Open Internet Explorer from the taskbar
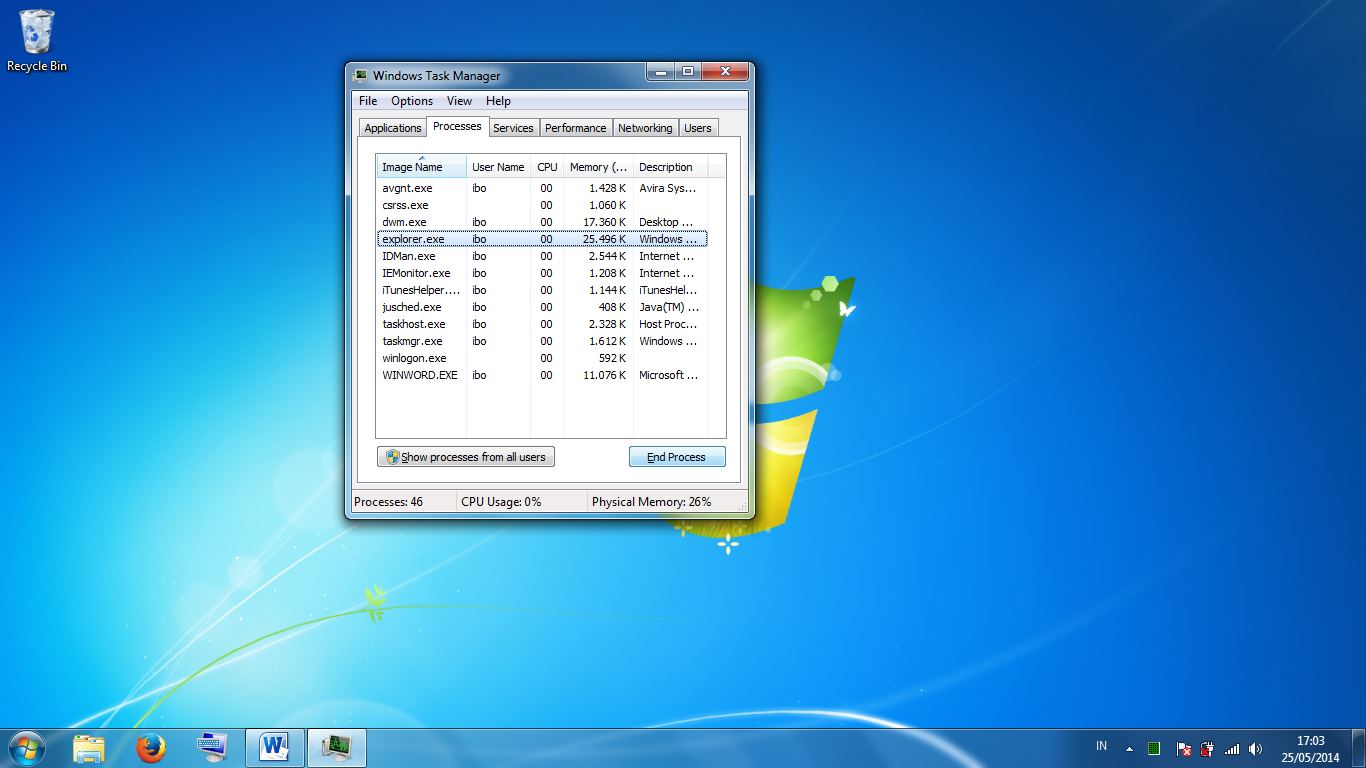 211,747
